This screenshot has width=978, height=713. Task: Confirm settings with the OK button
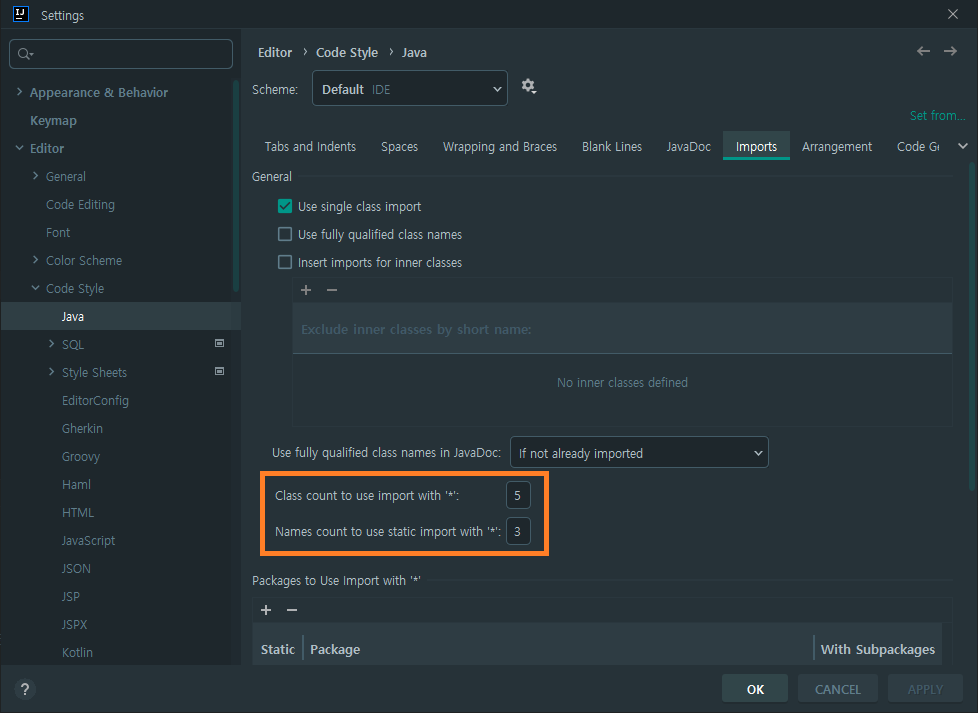[754, 688]
